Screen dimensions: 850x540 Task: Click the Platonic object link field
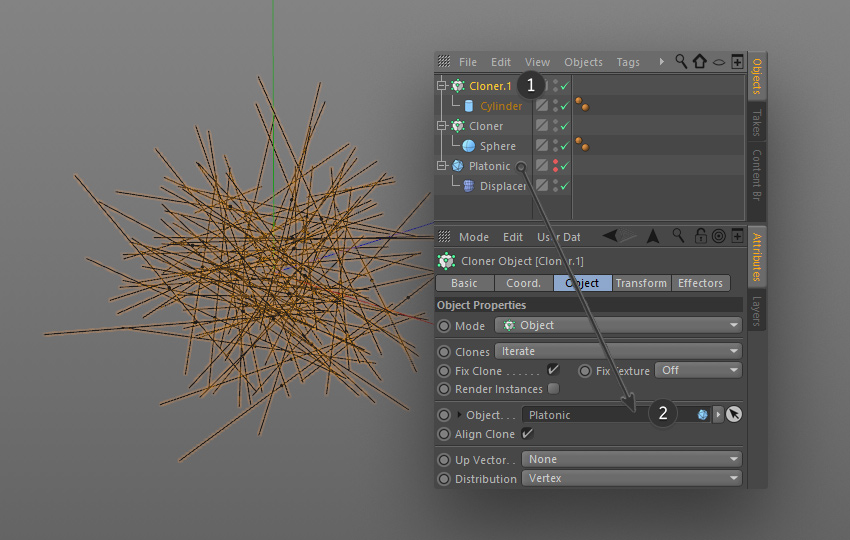(615, 415)
